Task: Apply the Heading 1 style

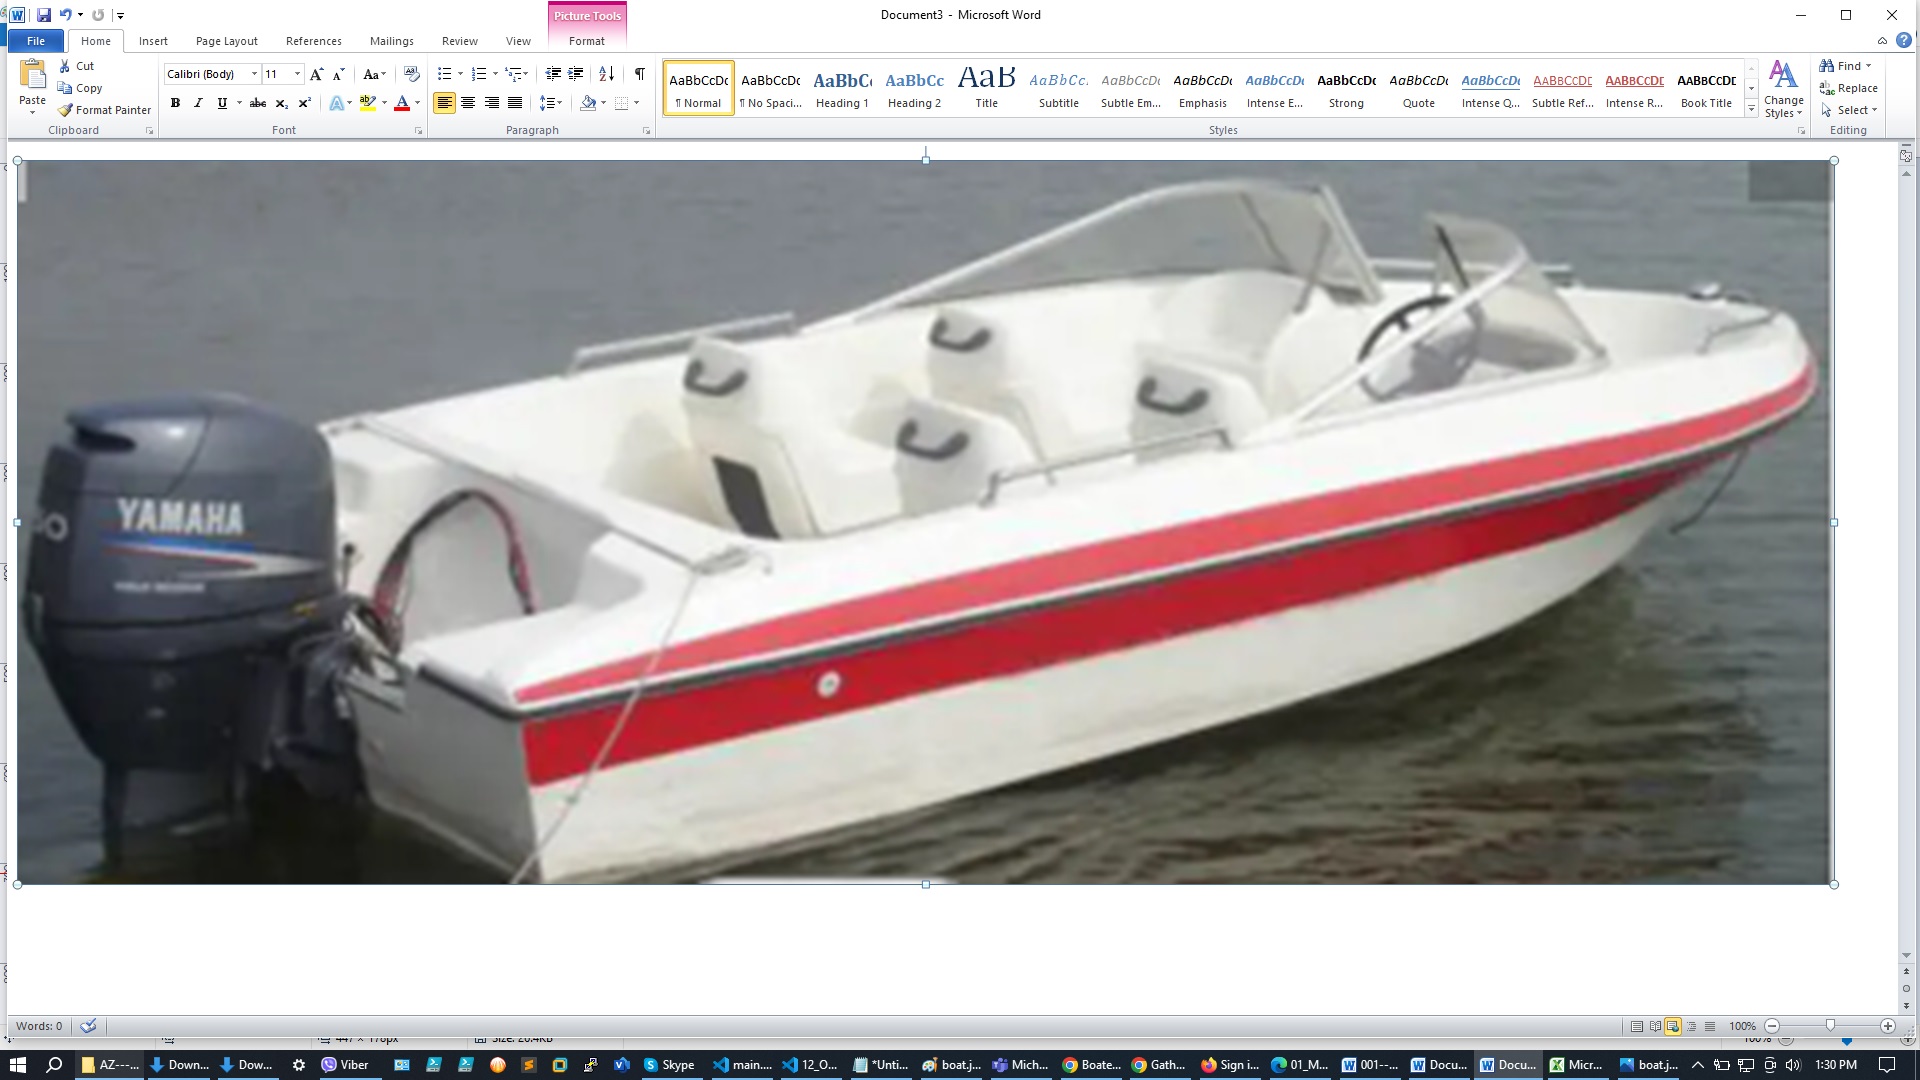Action: 842,88
